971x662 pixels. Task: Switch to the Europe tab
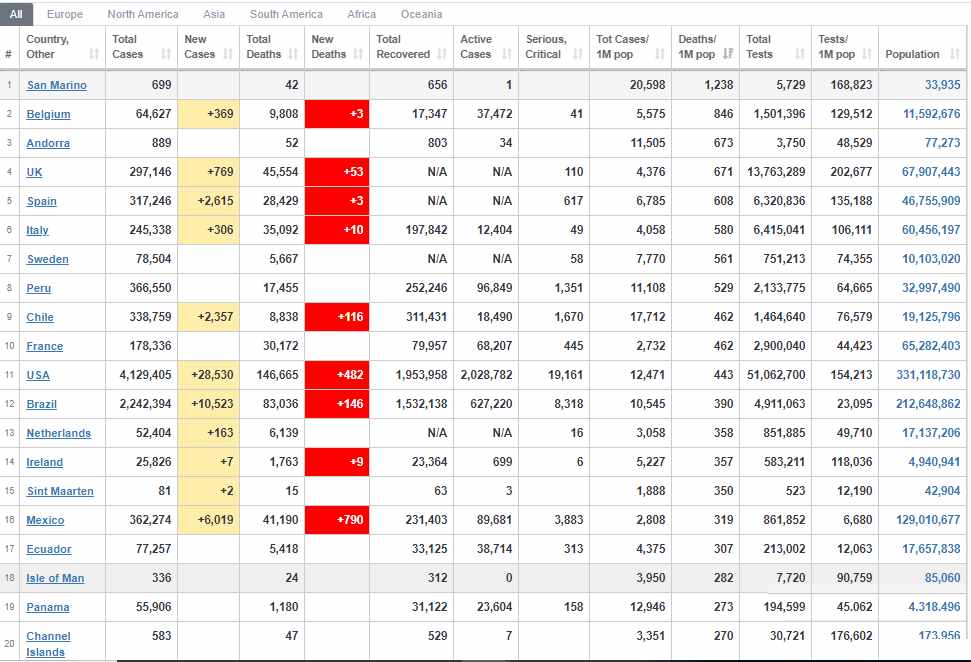65,14
